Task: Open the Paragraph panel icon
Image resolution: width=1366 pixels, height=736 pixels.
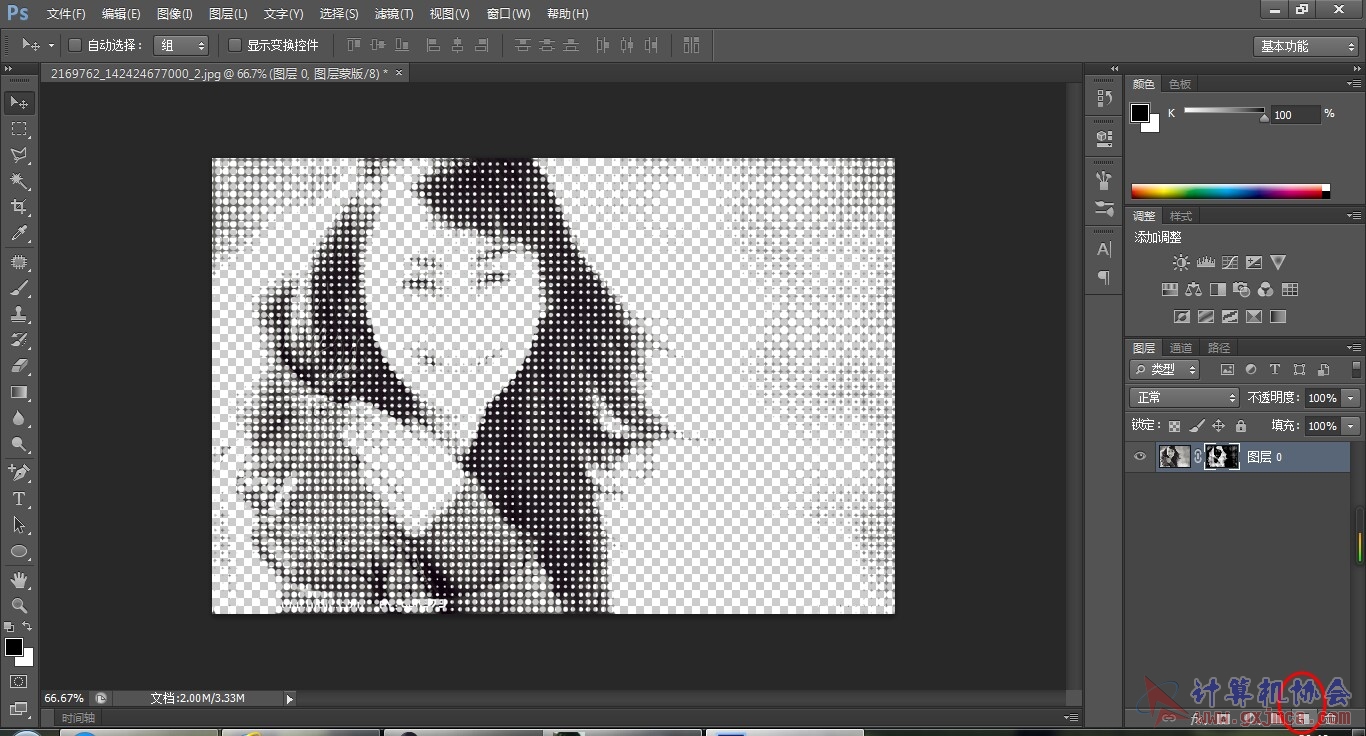Action: click(1104, 277)
